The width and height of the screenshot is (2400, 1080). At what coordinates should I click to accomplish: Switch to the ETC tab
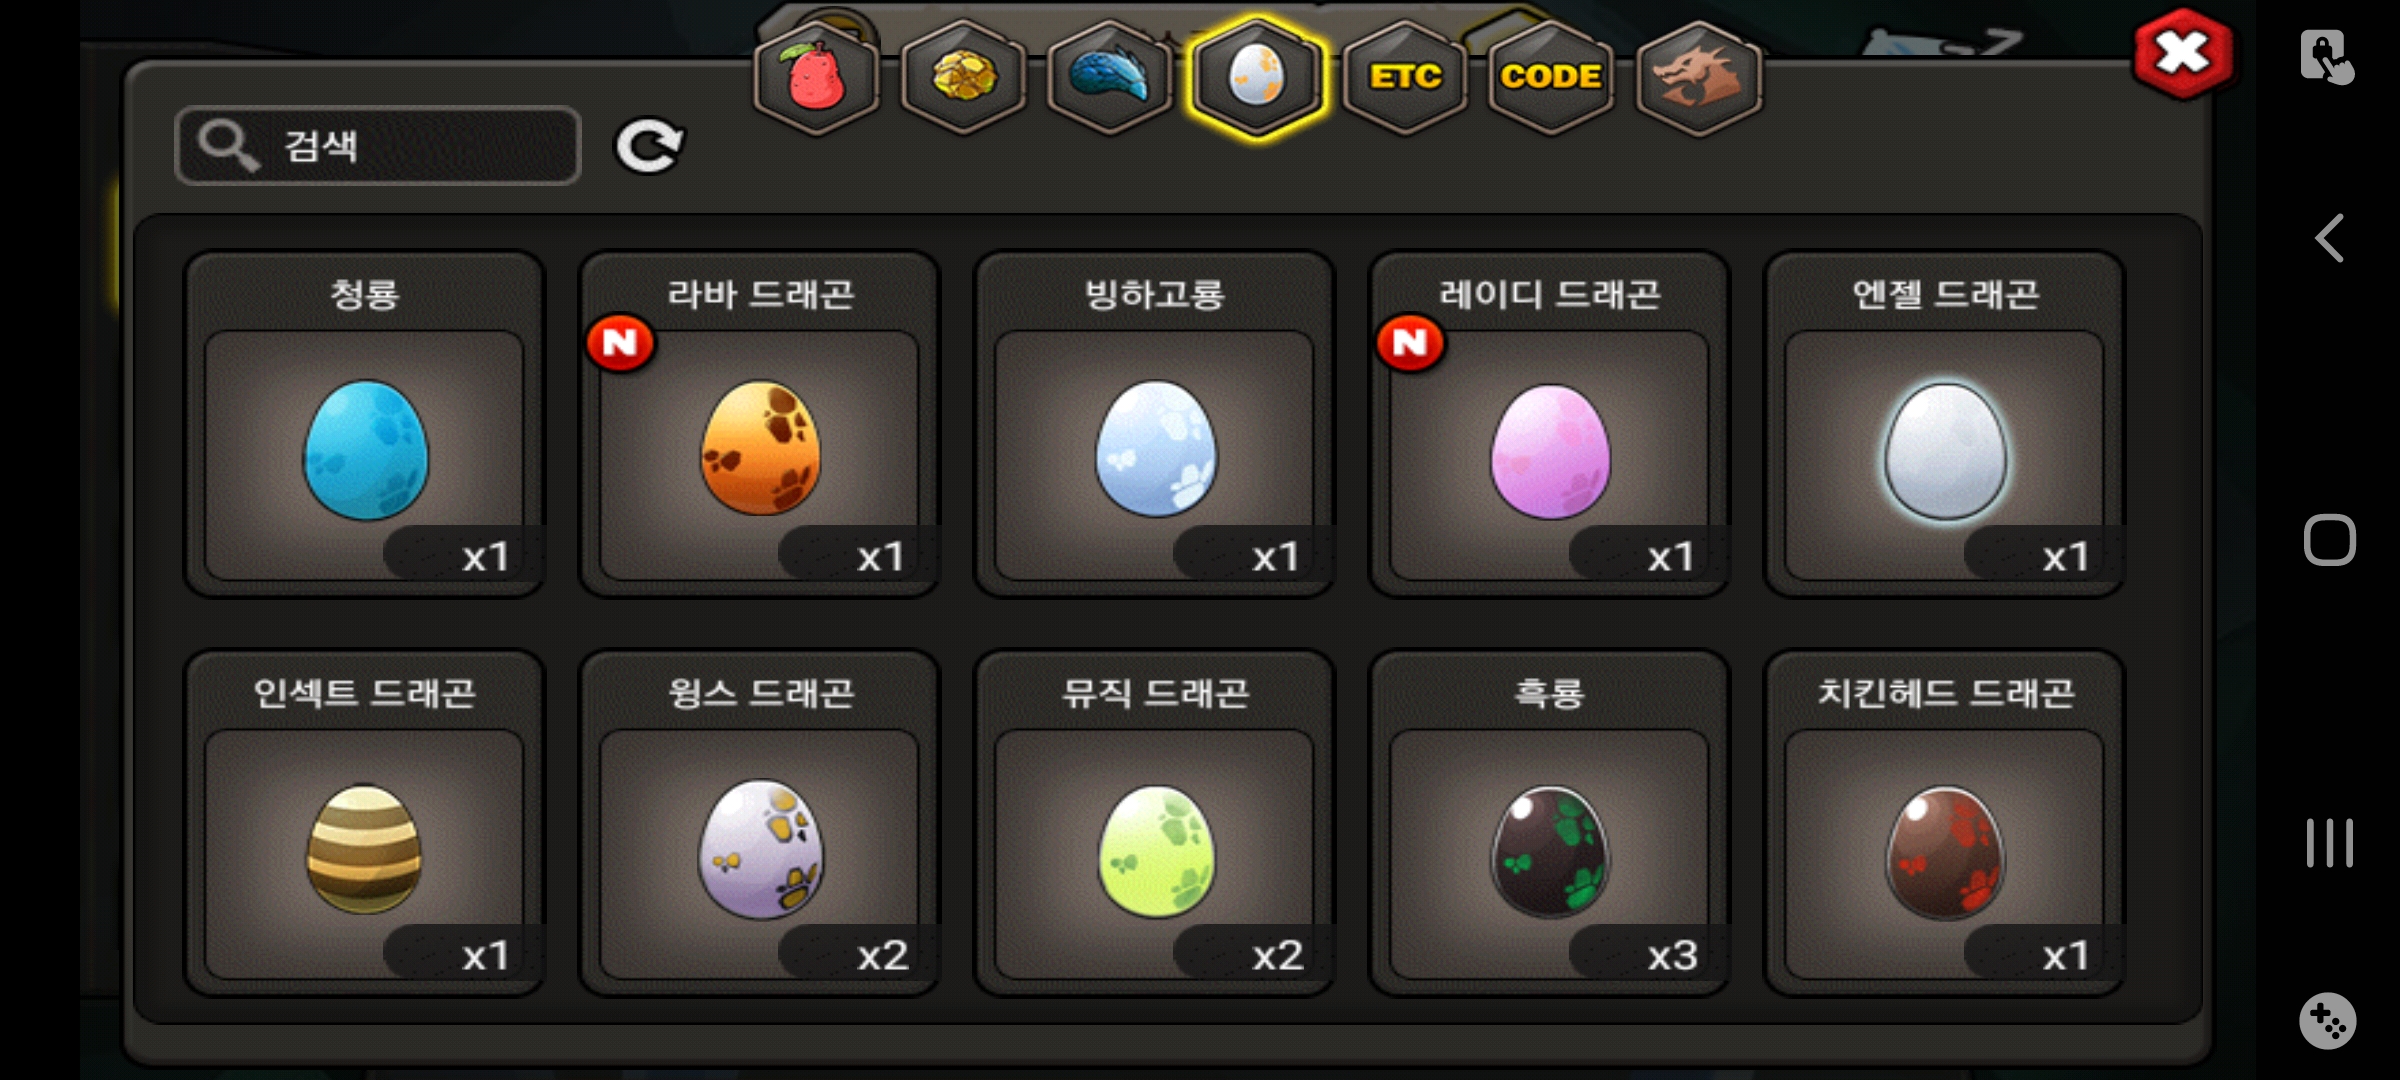point(1405,78)
